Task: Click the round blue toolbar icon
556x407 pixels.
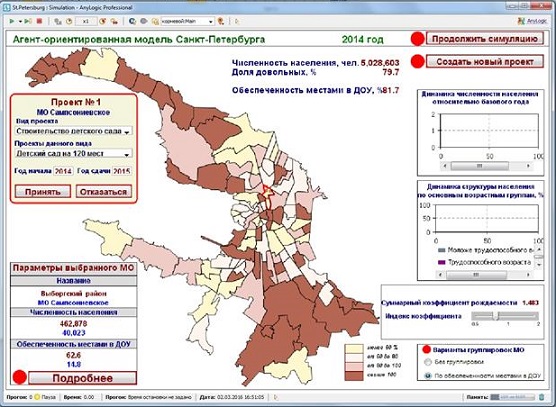Action: point(133,22)
